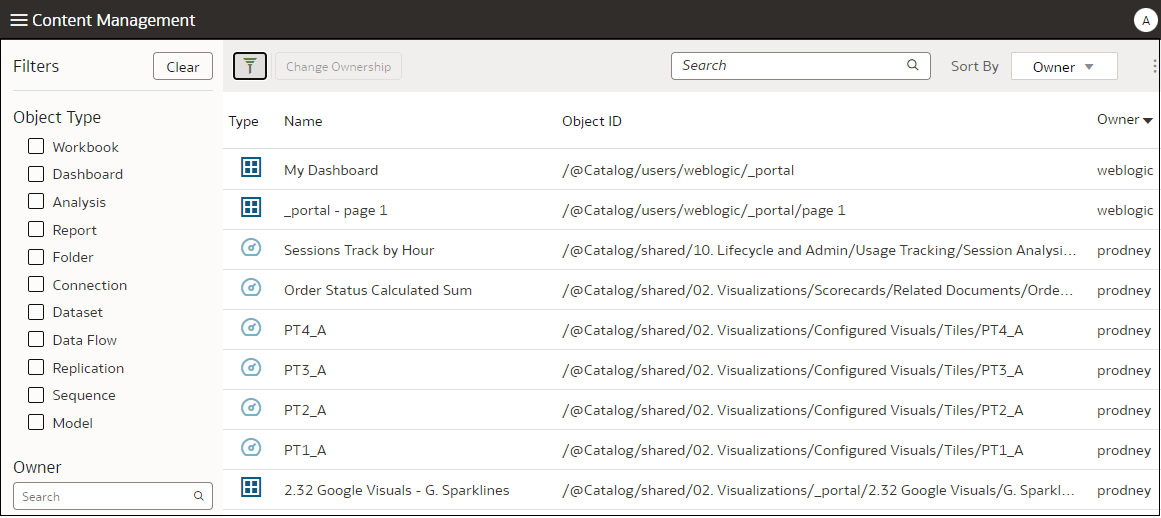Image resolution: width=1161 pixels, height=518 pixels.
Task: Open the vertical ellipsis options menu
Action: 1154,67
